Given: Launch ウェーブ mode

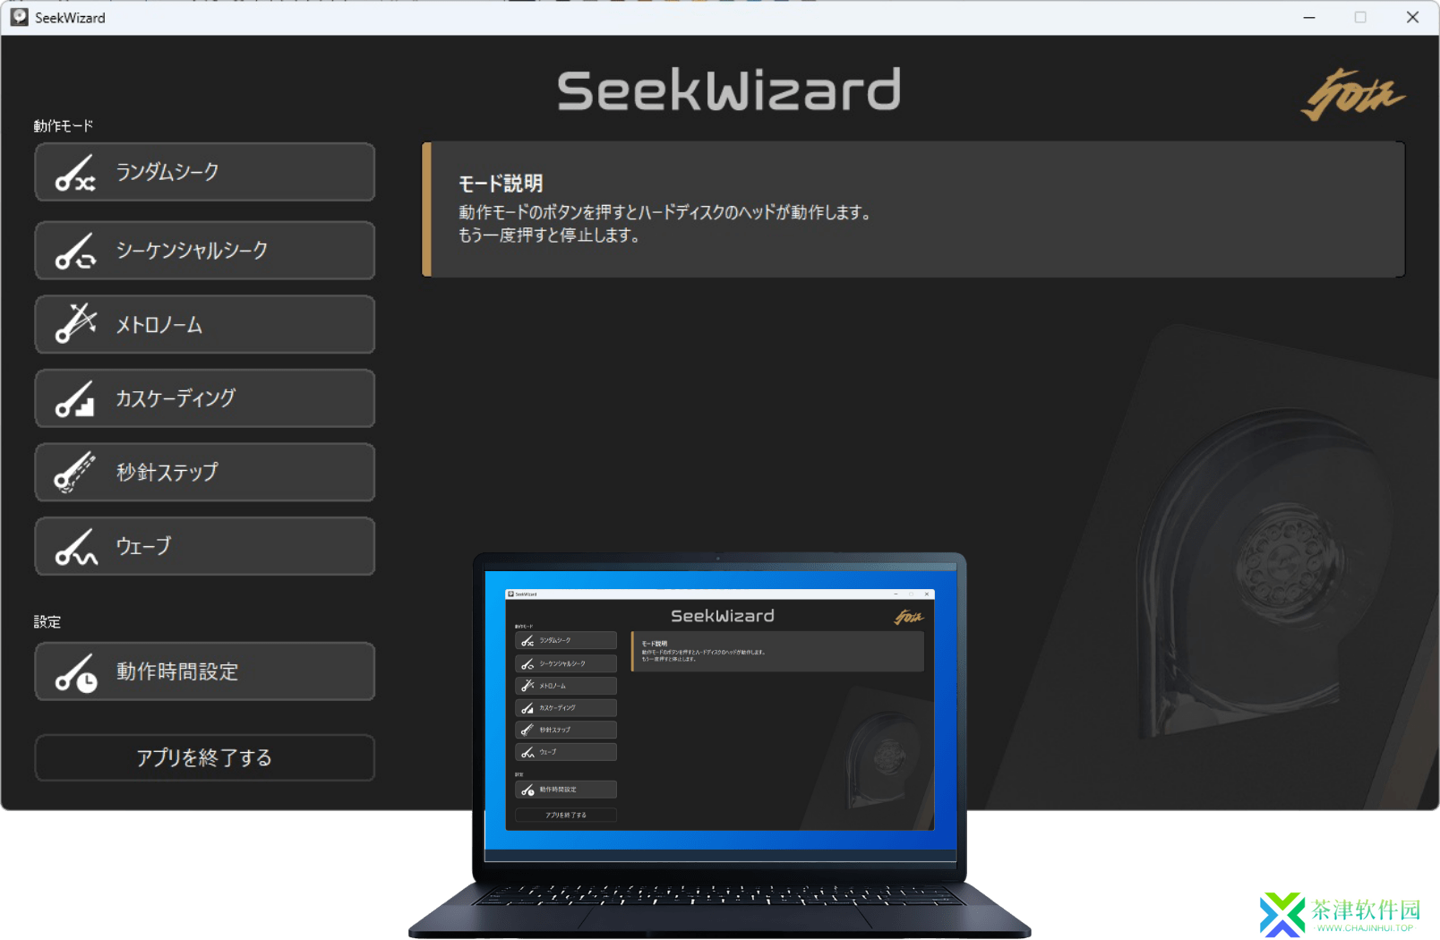Looking at the screenshot, I should tap(205, 546).
